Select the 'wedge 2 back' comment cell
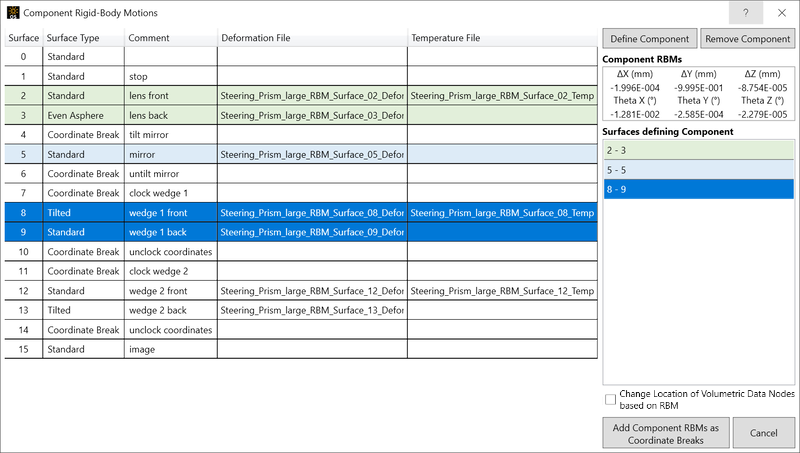Screen dimensions: 800x453 pyautogui.click(x=171, y=310)
